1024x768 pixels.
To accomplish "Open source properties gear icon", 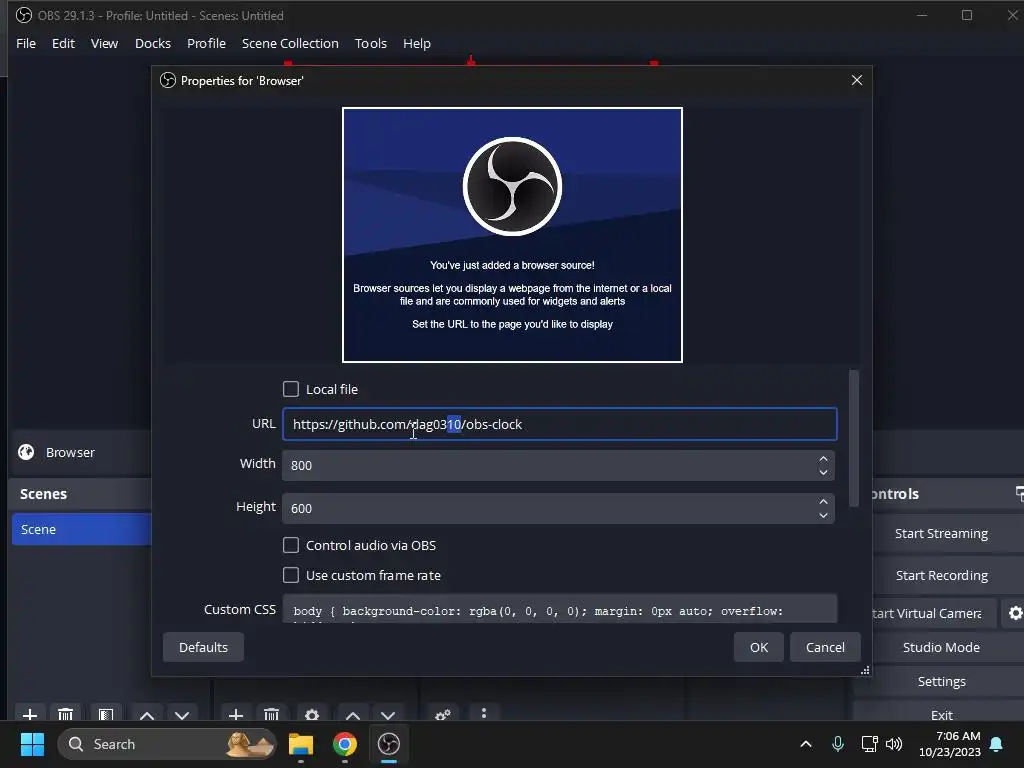I will pos(312,714).
